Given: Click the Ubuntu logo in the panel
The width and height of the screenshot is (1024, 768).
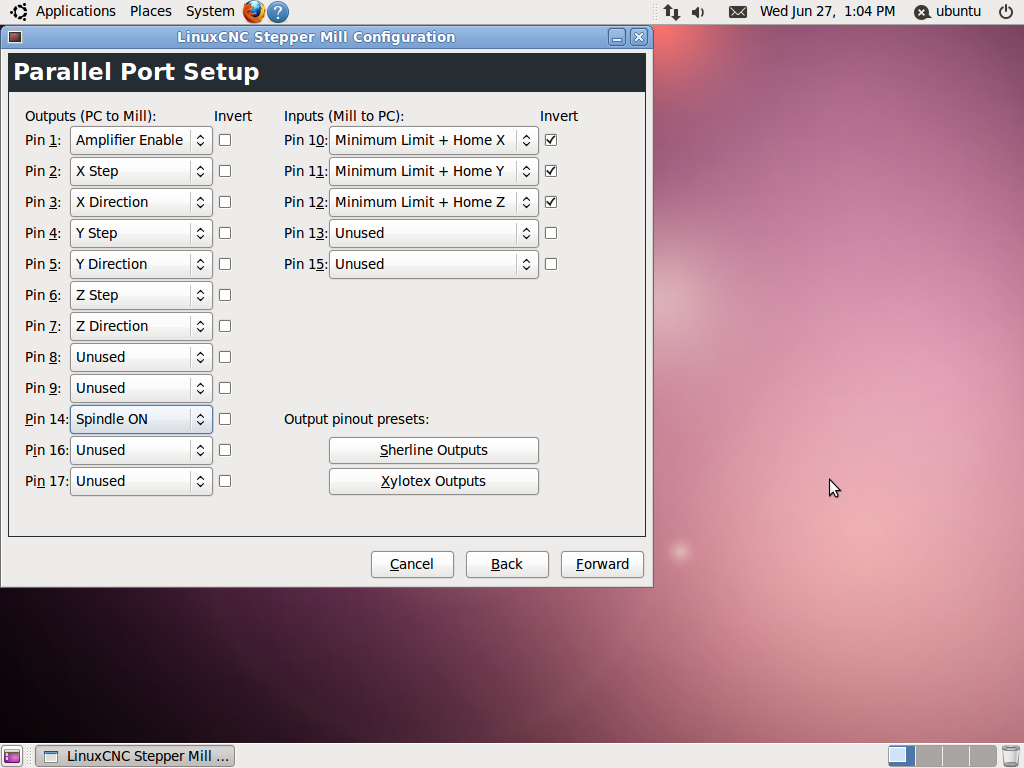Looking at the screenshot, I should point(18,12).
